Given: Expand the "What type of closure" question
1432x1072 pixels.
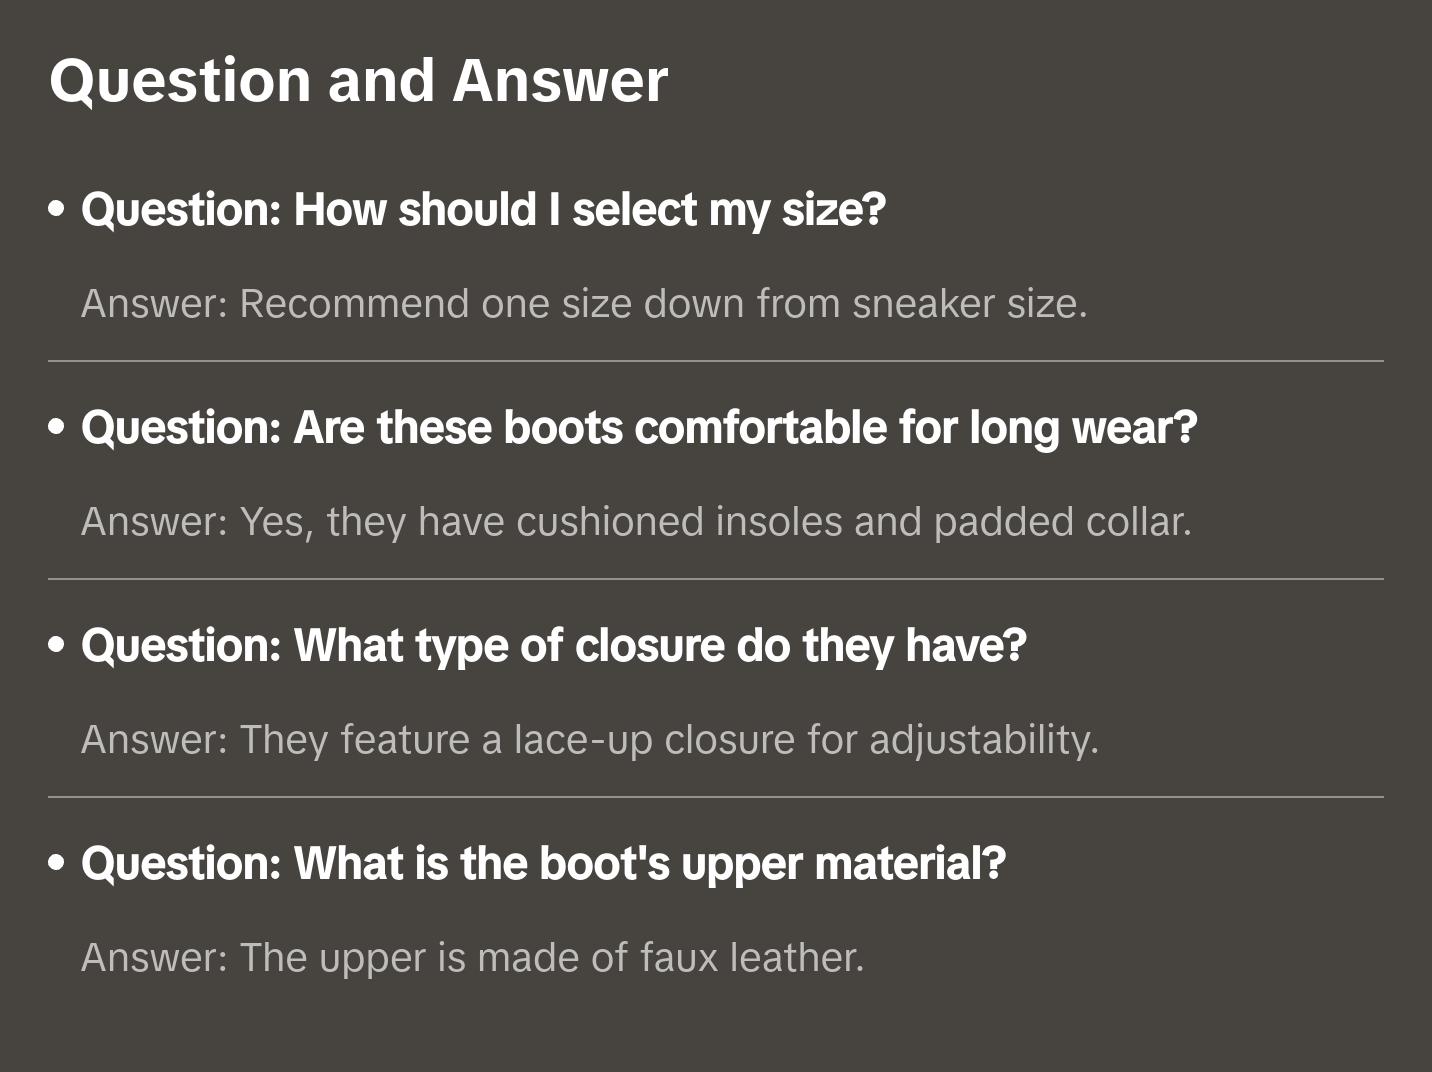Looking at the screenshot, I should pos(554,646).
